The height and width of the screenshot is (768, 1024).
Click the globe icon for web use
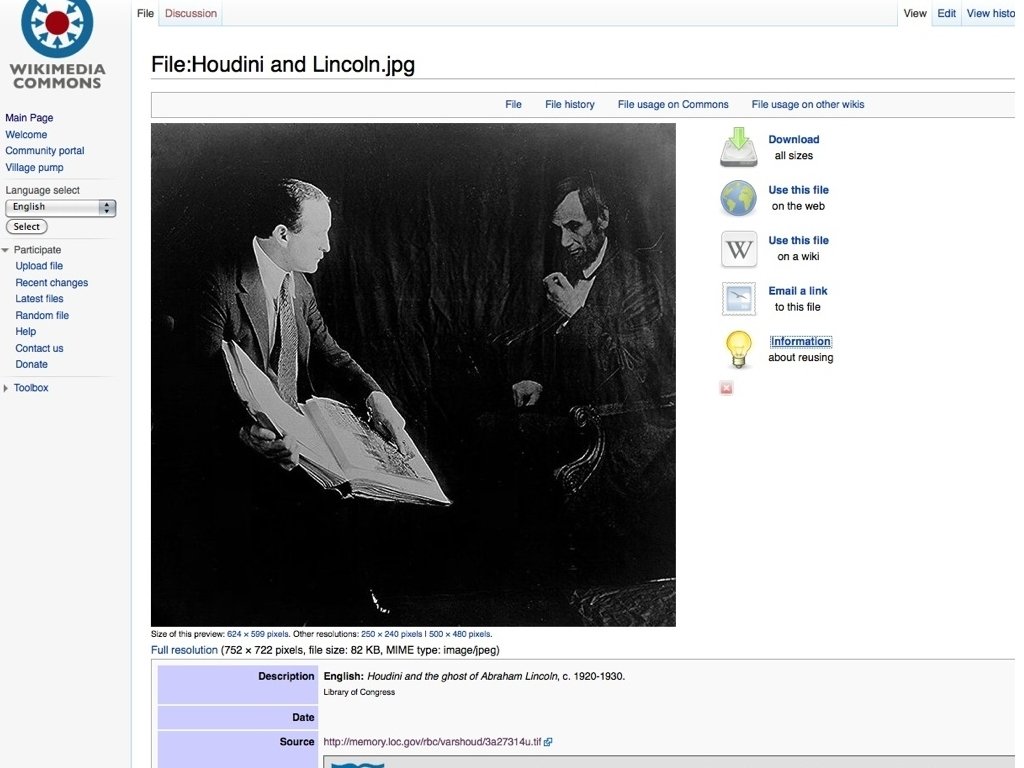click(x=739, y=198)
